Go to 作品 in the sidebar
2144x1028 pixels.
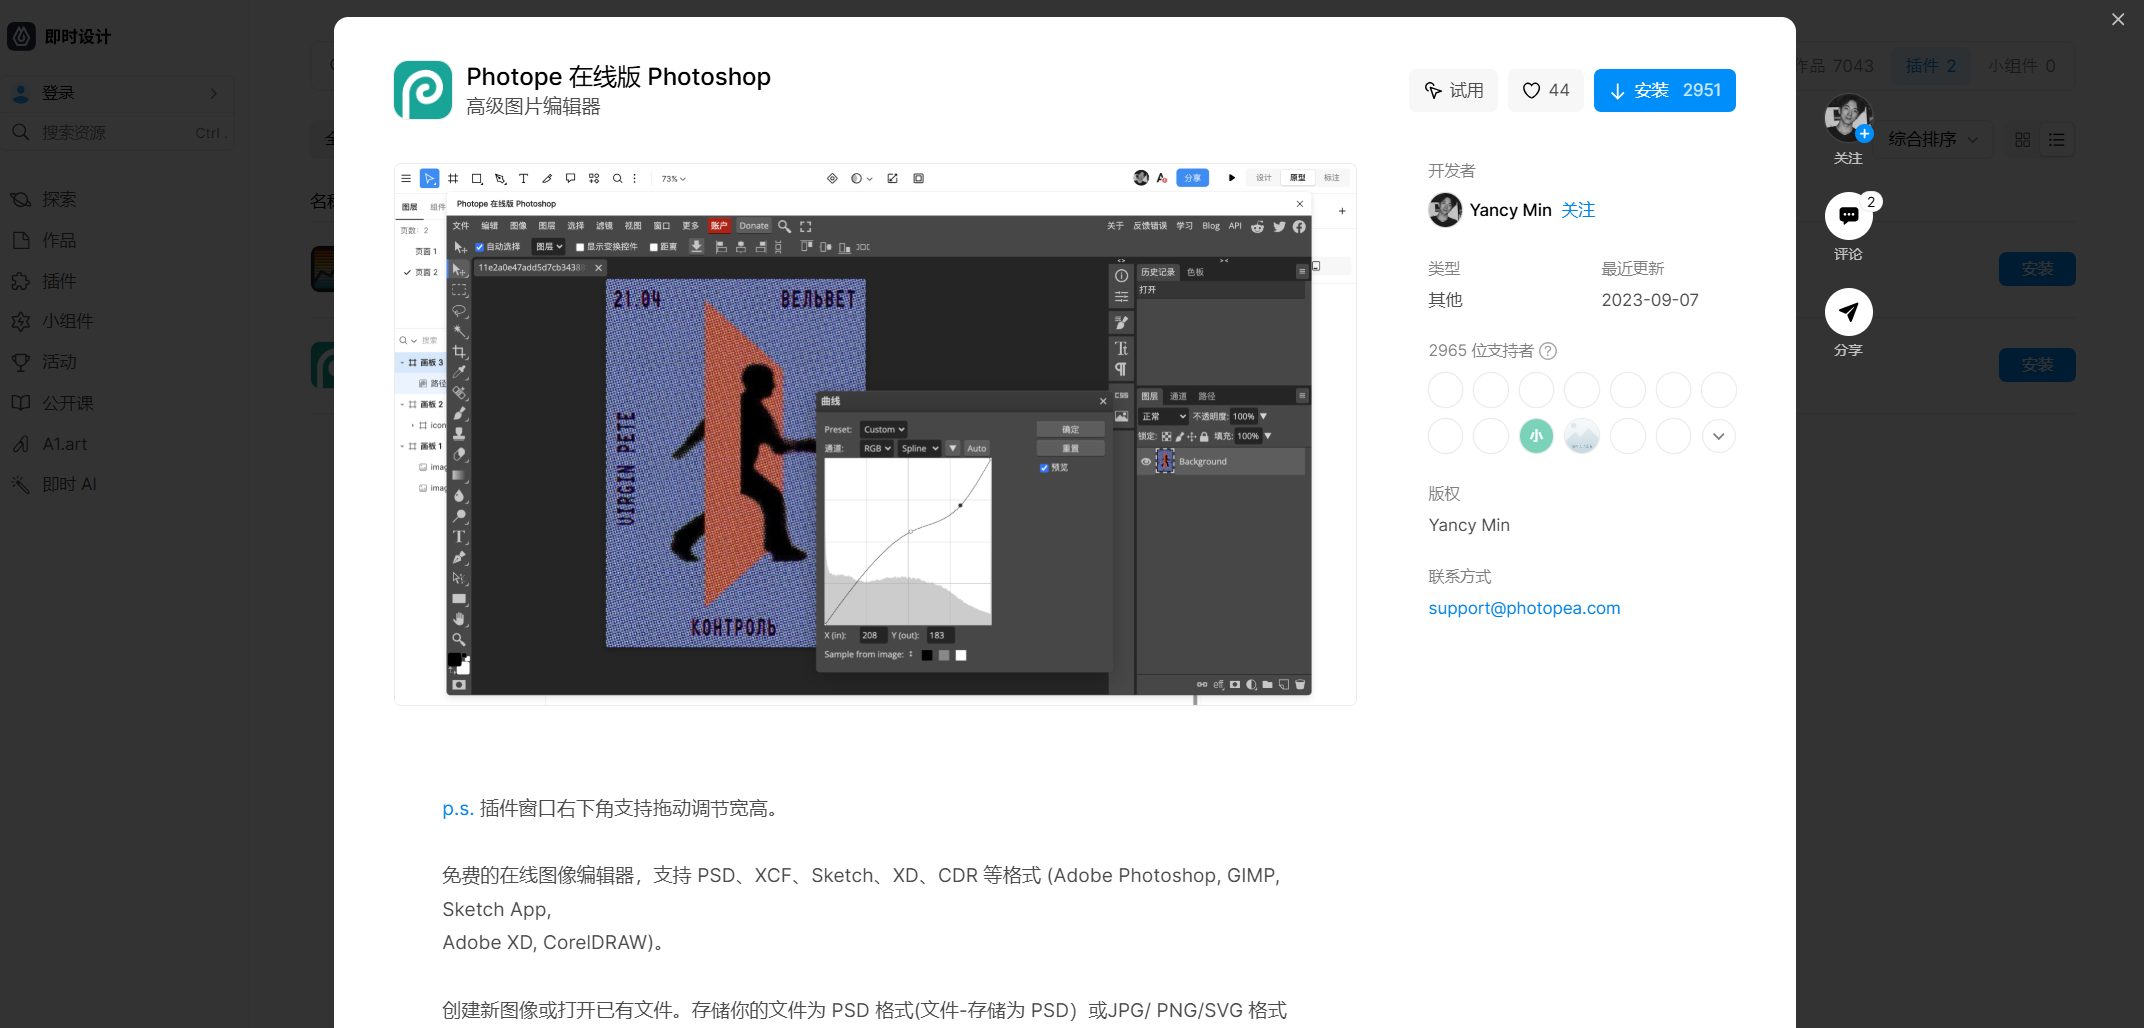point(59,240)
